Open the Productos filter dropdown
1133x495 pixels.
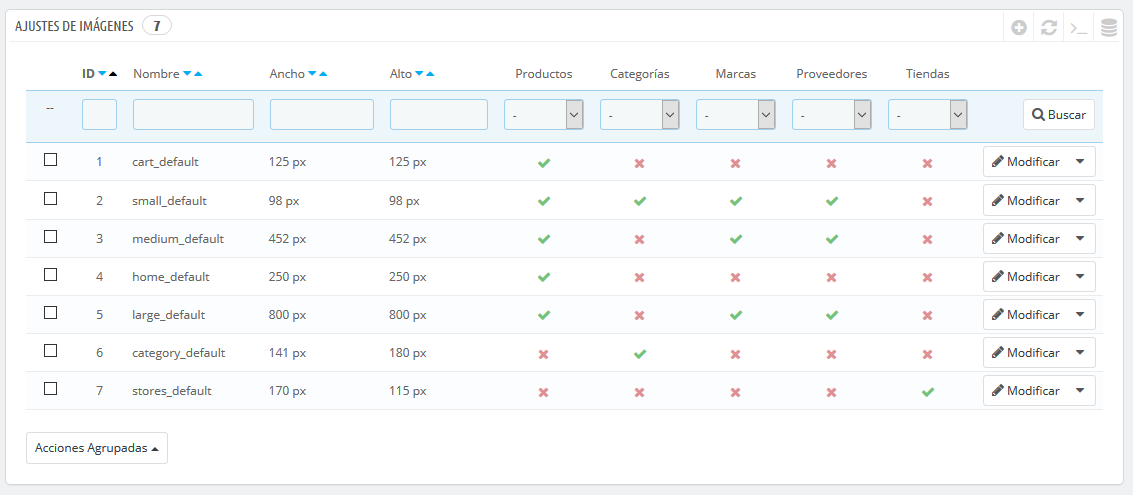click(x=543, y=115)
